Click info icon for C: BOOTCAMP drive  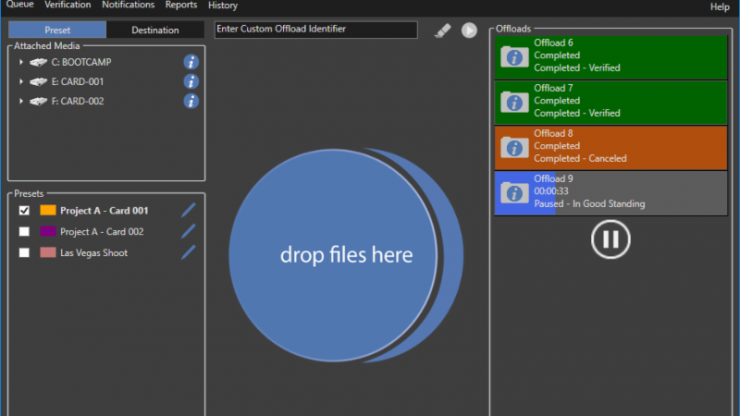click(191, 62)
